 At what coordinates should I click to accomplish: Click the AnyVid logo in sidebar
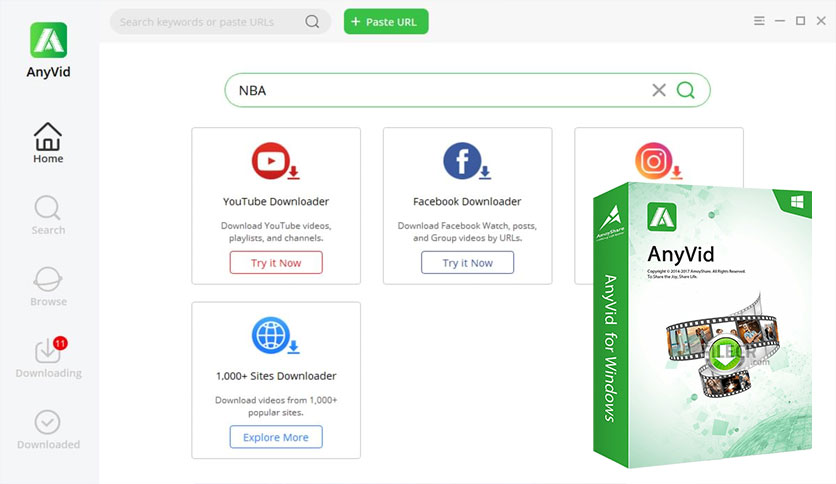click(48, 40)
